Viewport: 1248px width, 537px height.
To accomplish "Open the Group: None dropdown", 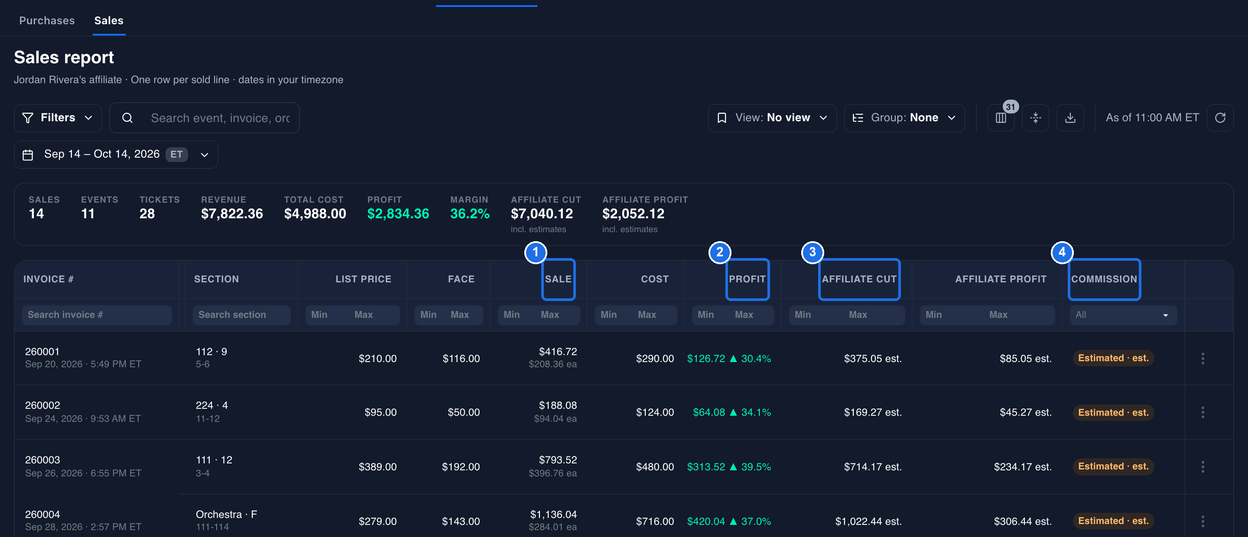I will coord(905,118).
